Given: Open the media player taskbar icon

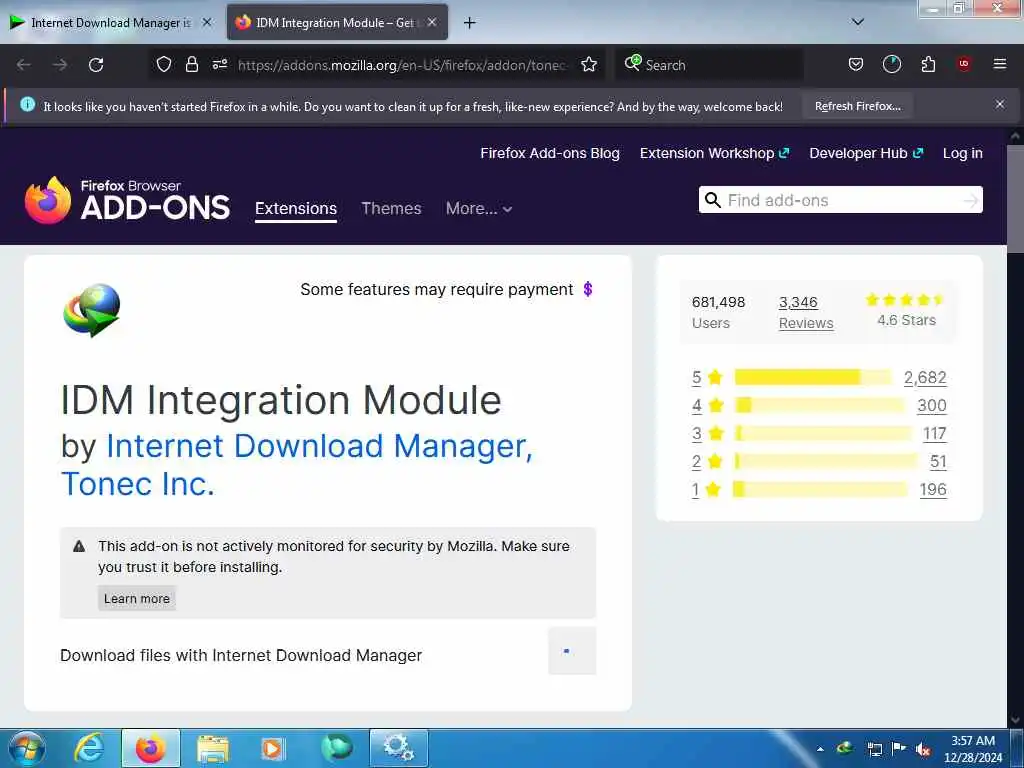Looking at the screenshot, I should (x=273, y=748).
